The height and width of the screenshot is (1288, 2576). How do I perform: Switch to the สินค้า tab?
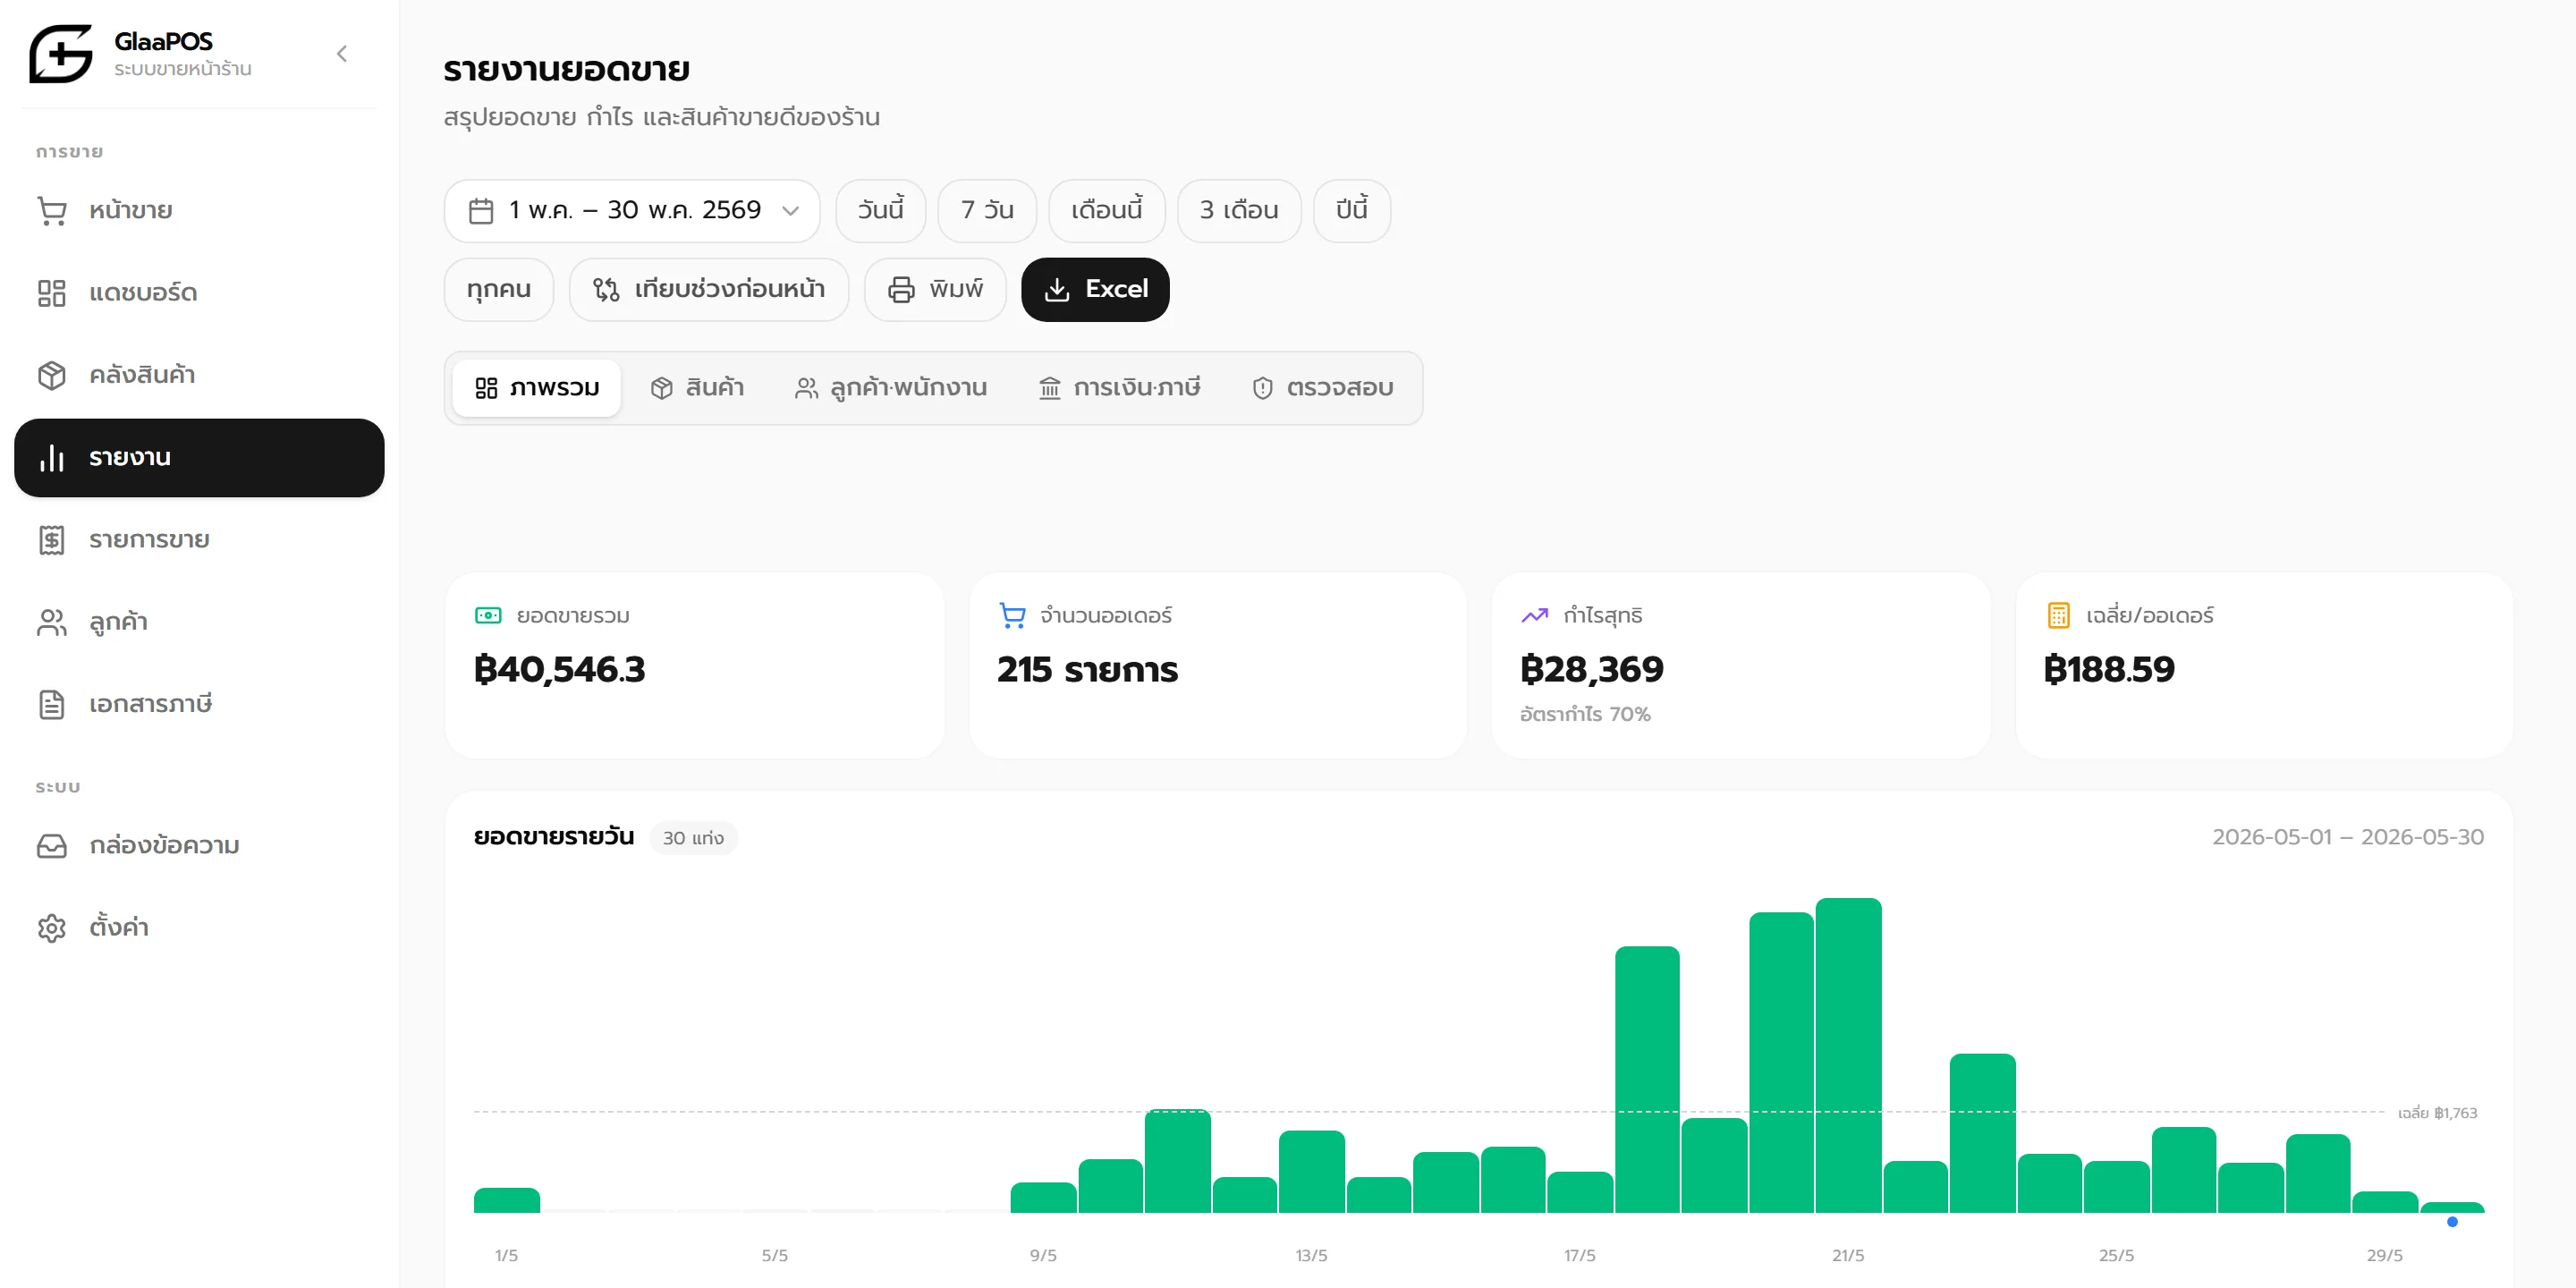pyautogui.click(x=697, y=388)
